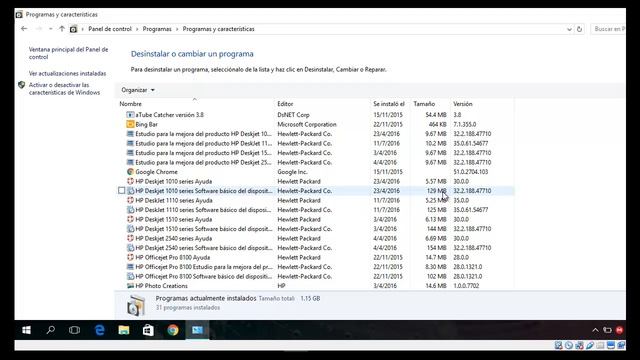Sort list by Se instaló el column
The height and width of the screenshot is (360, 640).
click(389, 104)
